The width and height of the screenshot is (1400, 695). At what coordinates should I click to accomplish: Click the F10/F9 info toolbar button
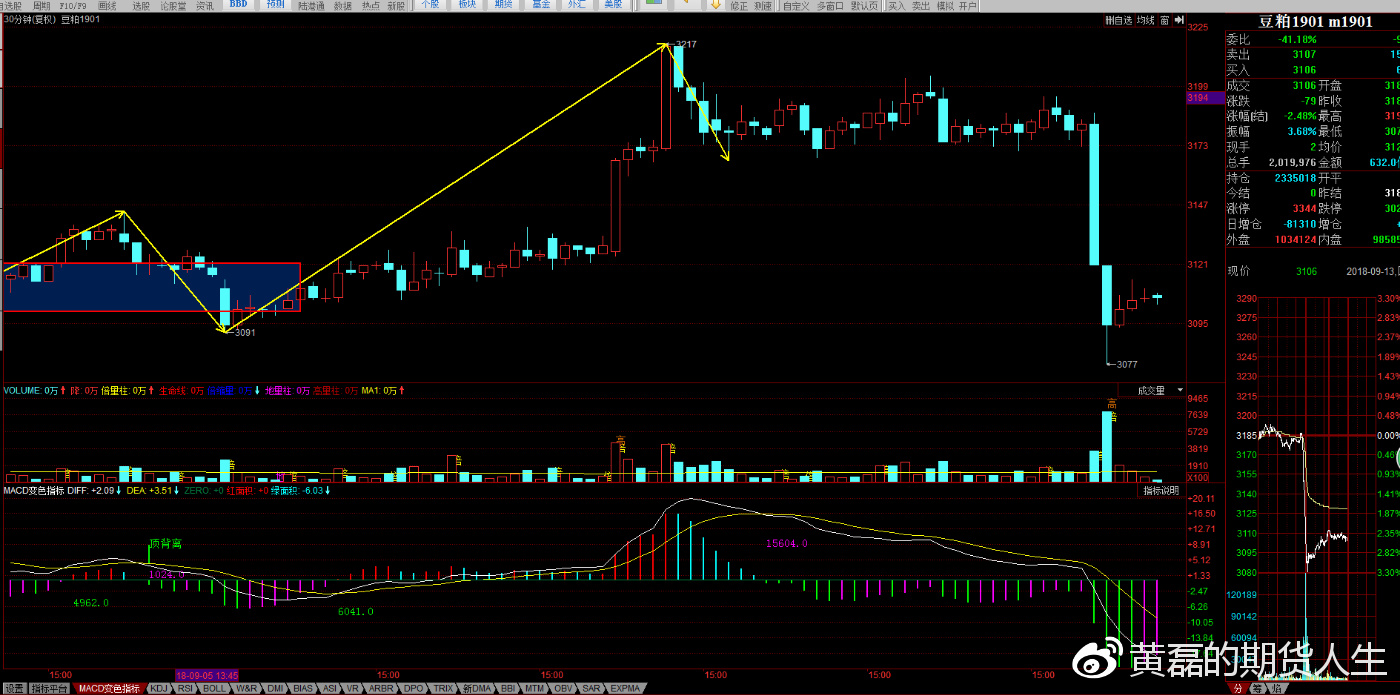pos(74,5)
